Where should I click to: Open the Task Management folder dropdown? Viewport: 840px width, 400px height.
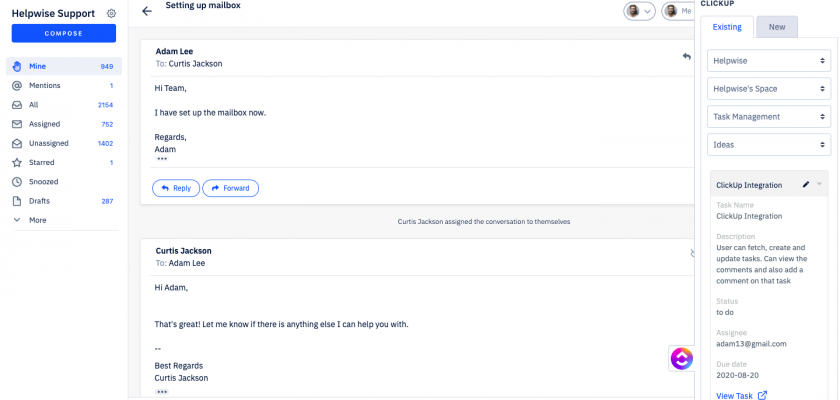768,117
